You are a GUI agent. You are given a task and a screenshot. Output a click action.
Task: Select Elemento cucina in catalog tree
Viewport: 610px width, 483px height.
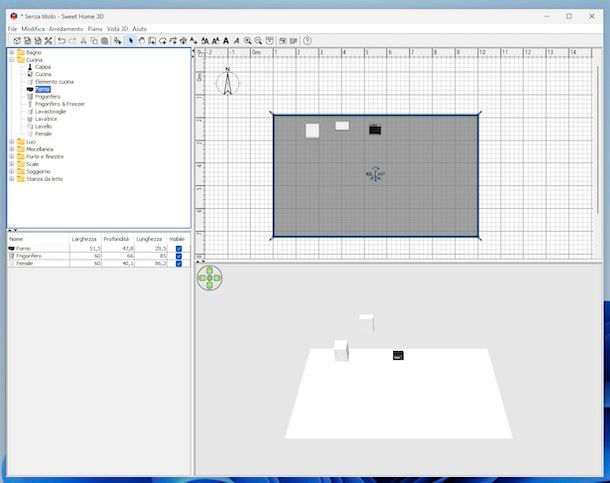(54, 82)
